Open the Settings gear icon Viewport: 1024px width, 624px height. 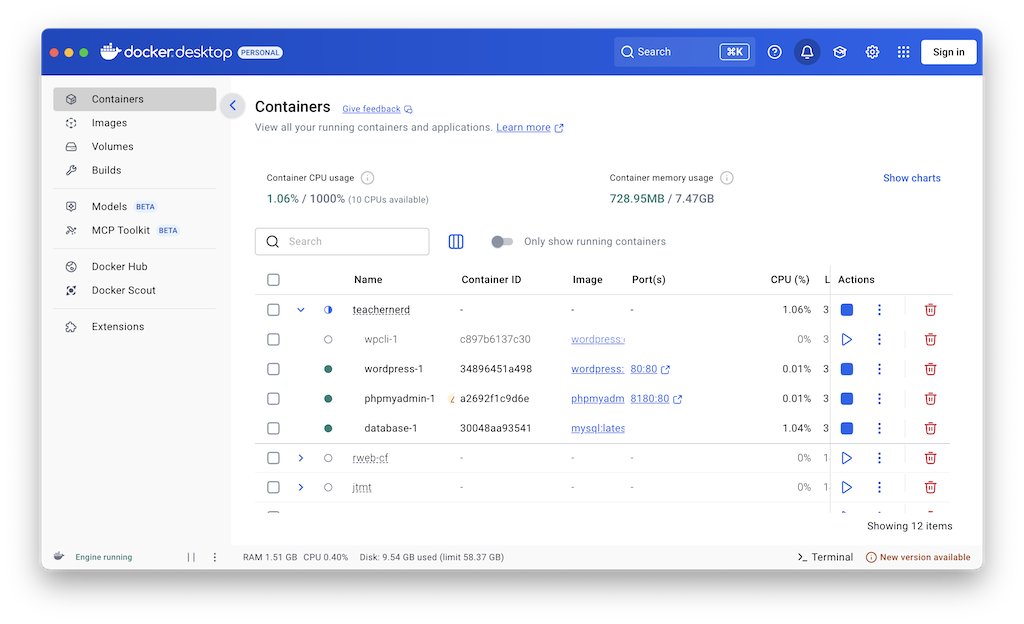click(872, 52)
